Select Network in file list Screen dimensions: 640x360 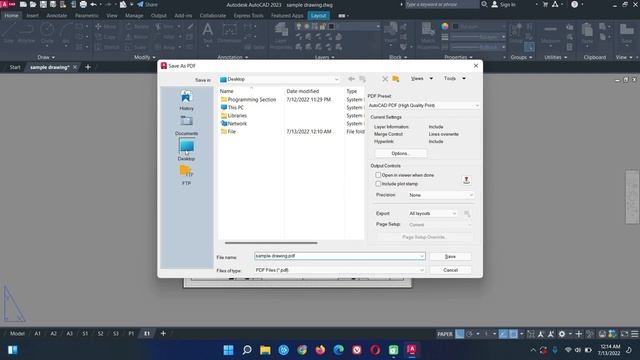pos(233,123)
